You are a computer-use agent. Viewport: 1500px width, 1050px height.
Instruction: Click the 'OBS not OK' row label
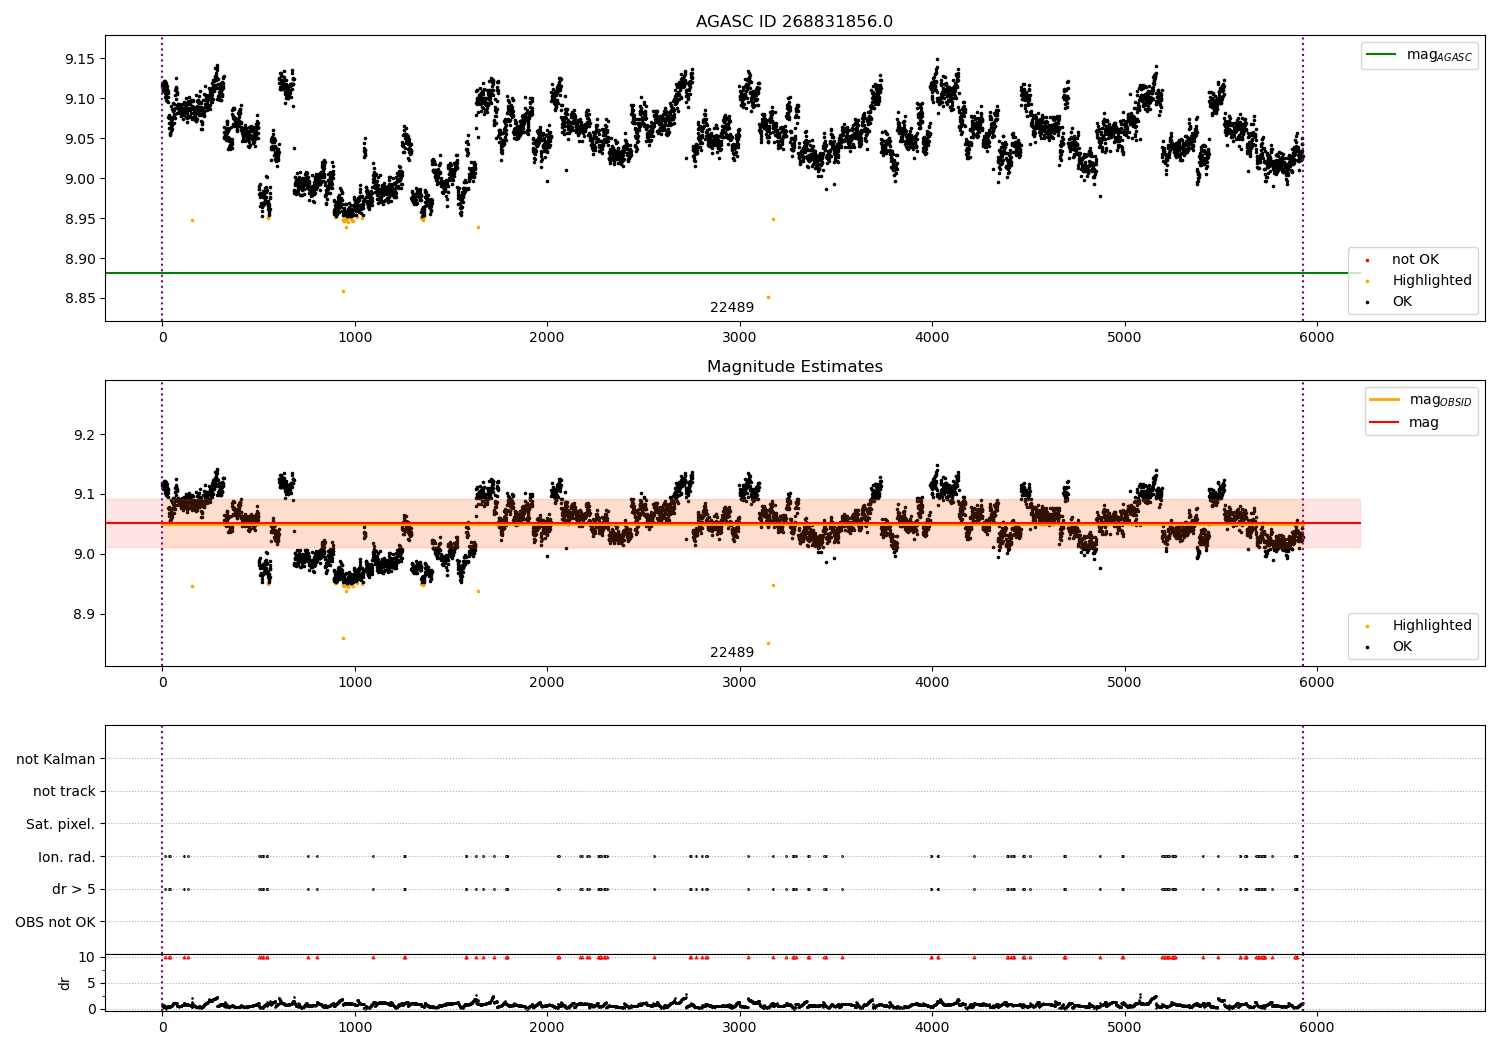pos(56,922)
